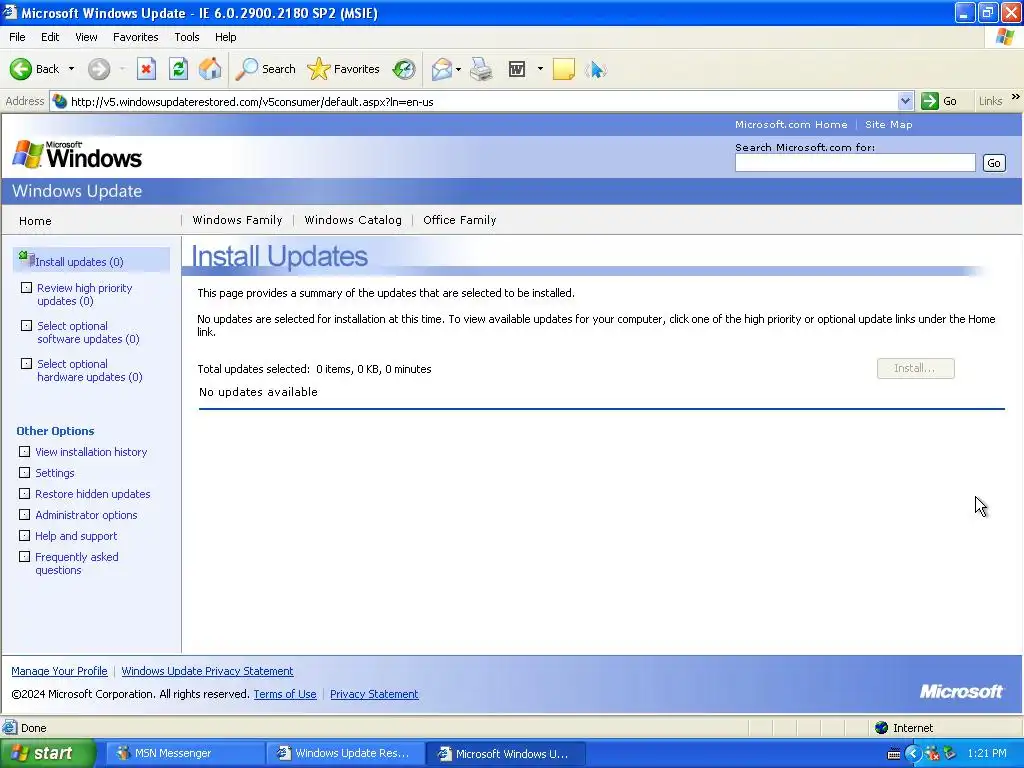Open the Favorites menu
This screenshot has width=1024, height=768.
point(135,37)
